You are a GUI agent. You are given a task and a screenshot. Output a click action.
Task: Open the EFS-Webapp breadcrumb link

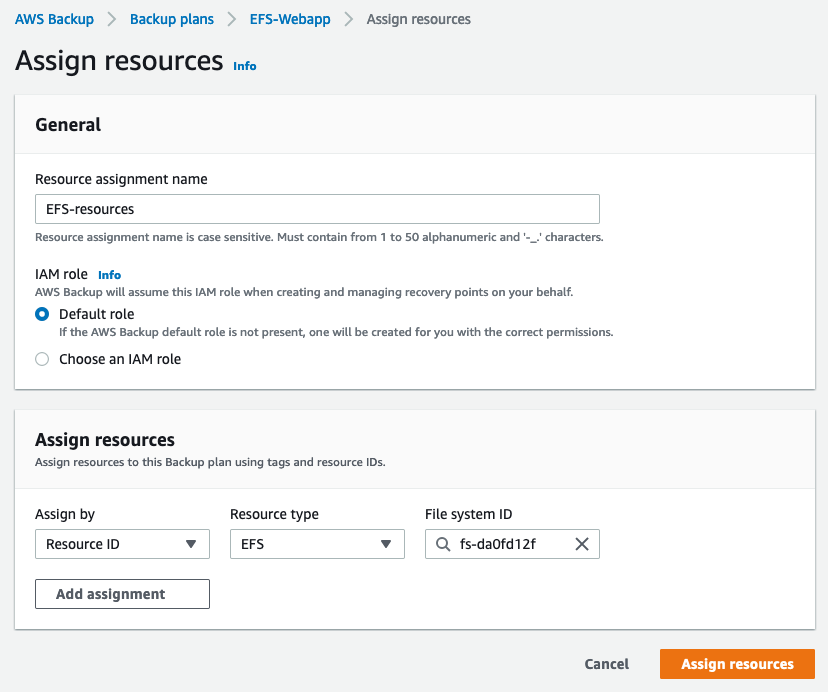click(290, 19)
